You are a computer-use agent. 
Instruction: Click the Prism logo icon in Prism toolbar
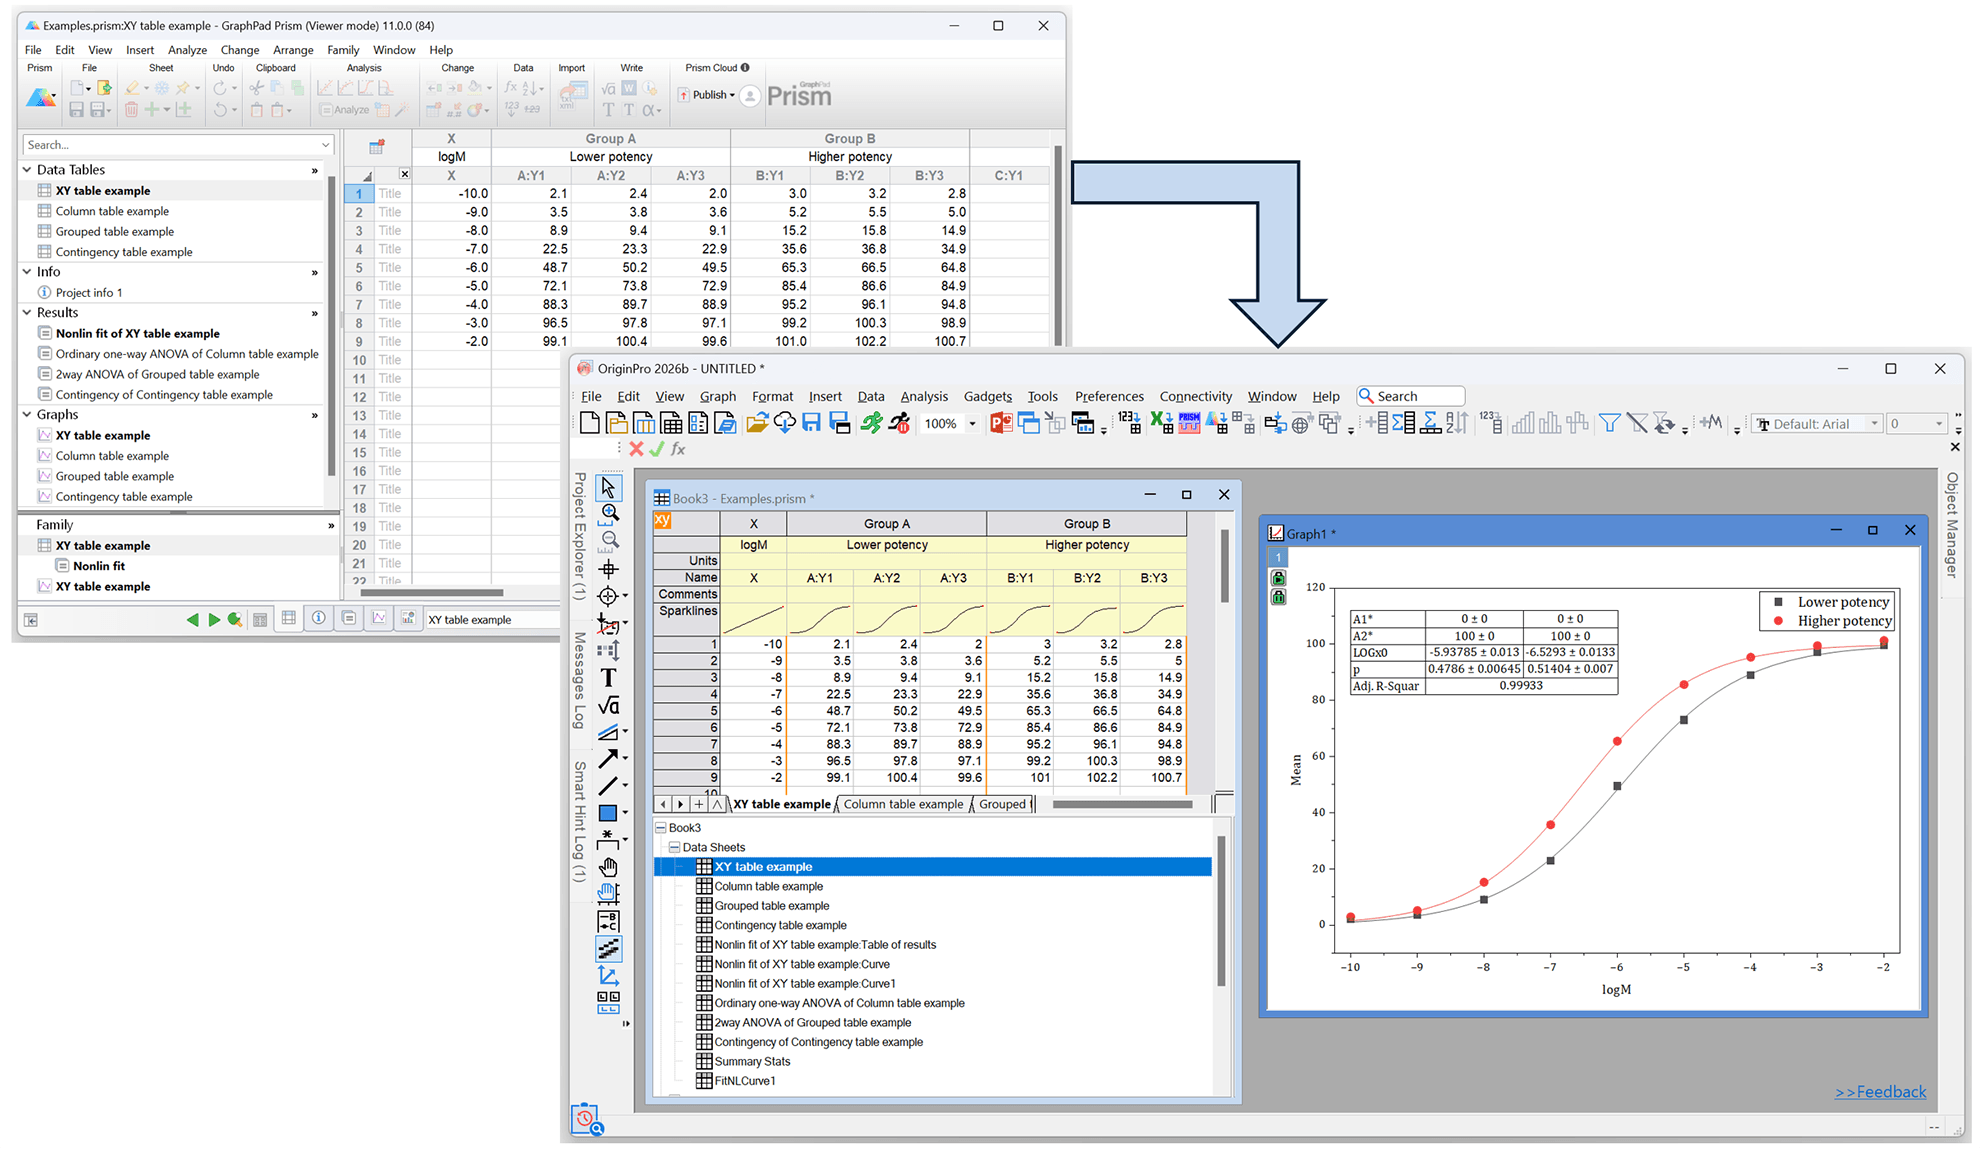[x=40, y=97]
